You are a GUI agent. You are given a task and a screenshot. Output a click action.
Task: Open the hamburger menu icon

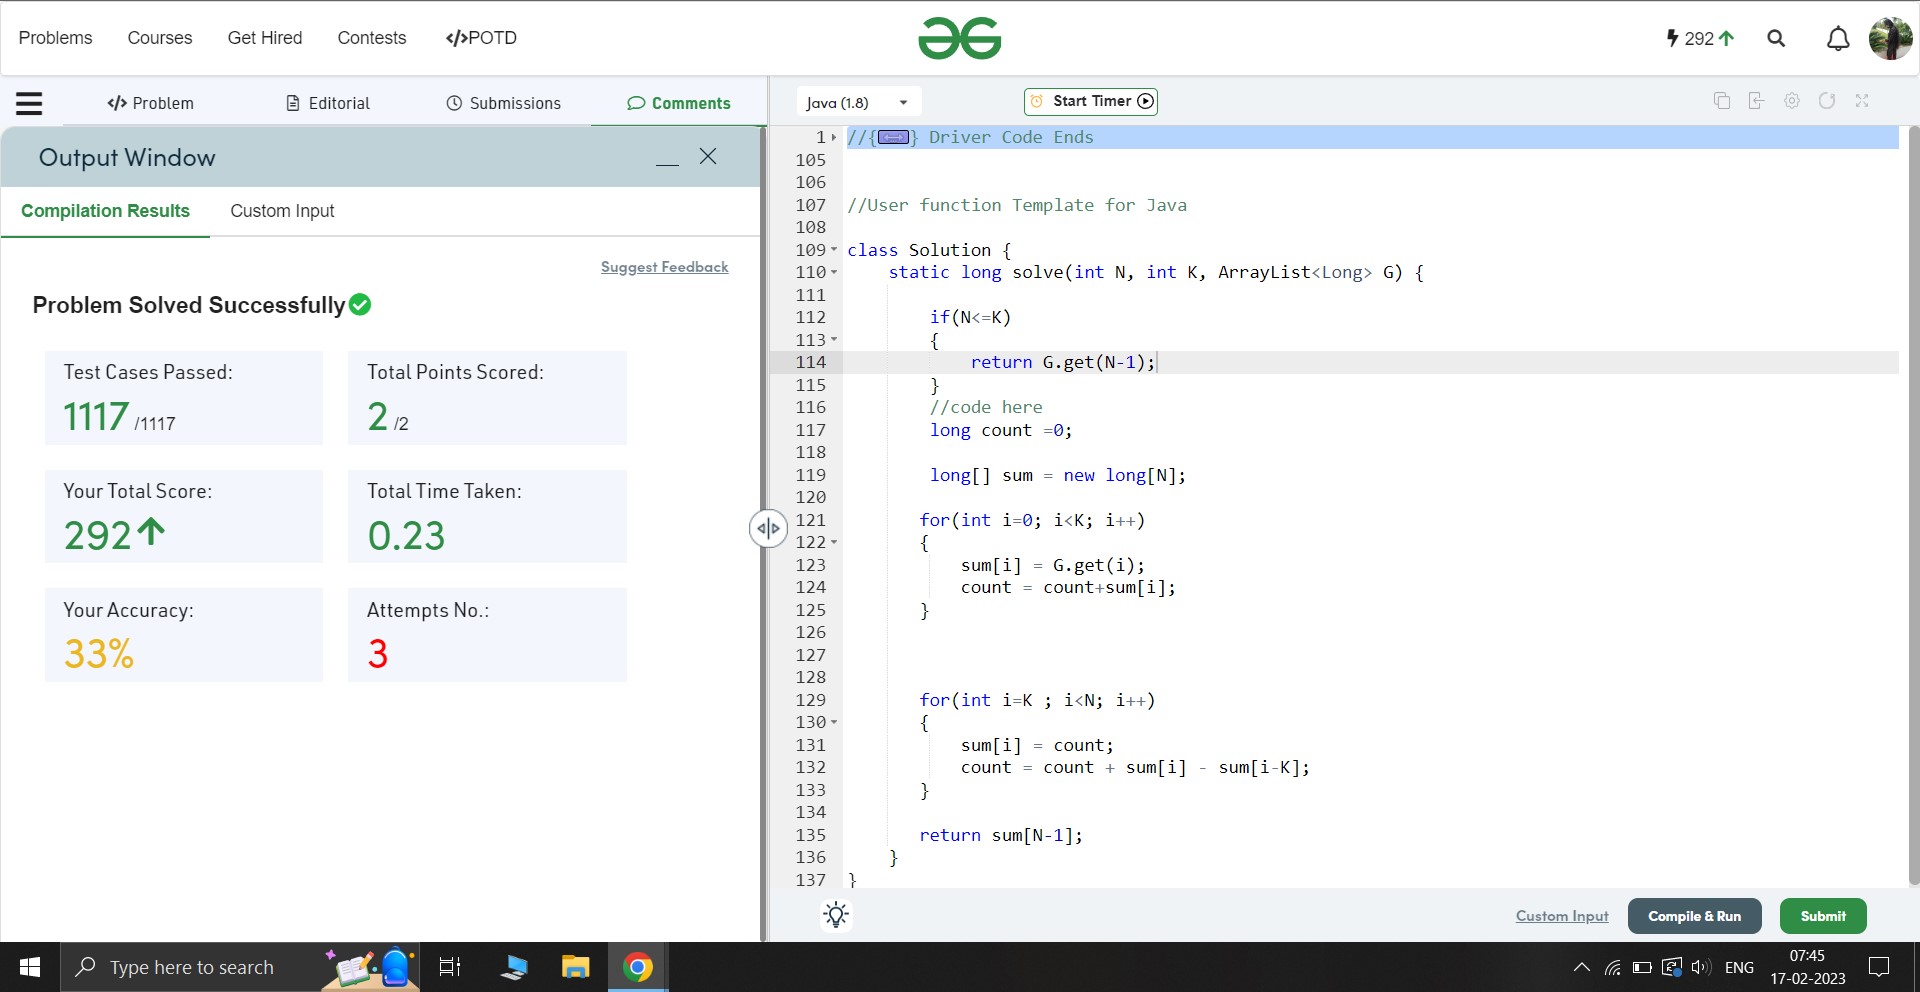[29, 103]
